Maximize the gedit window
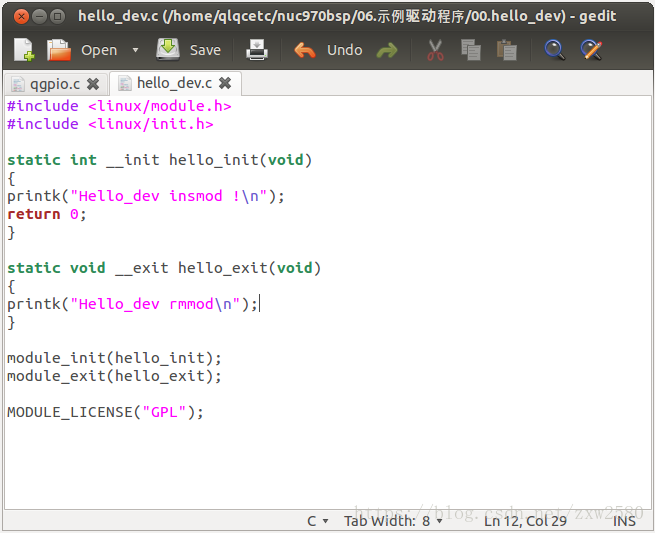The image size is (655, 533). (57, 17)
